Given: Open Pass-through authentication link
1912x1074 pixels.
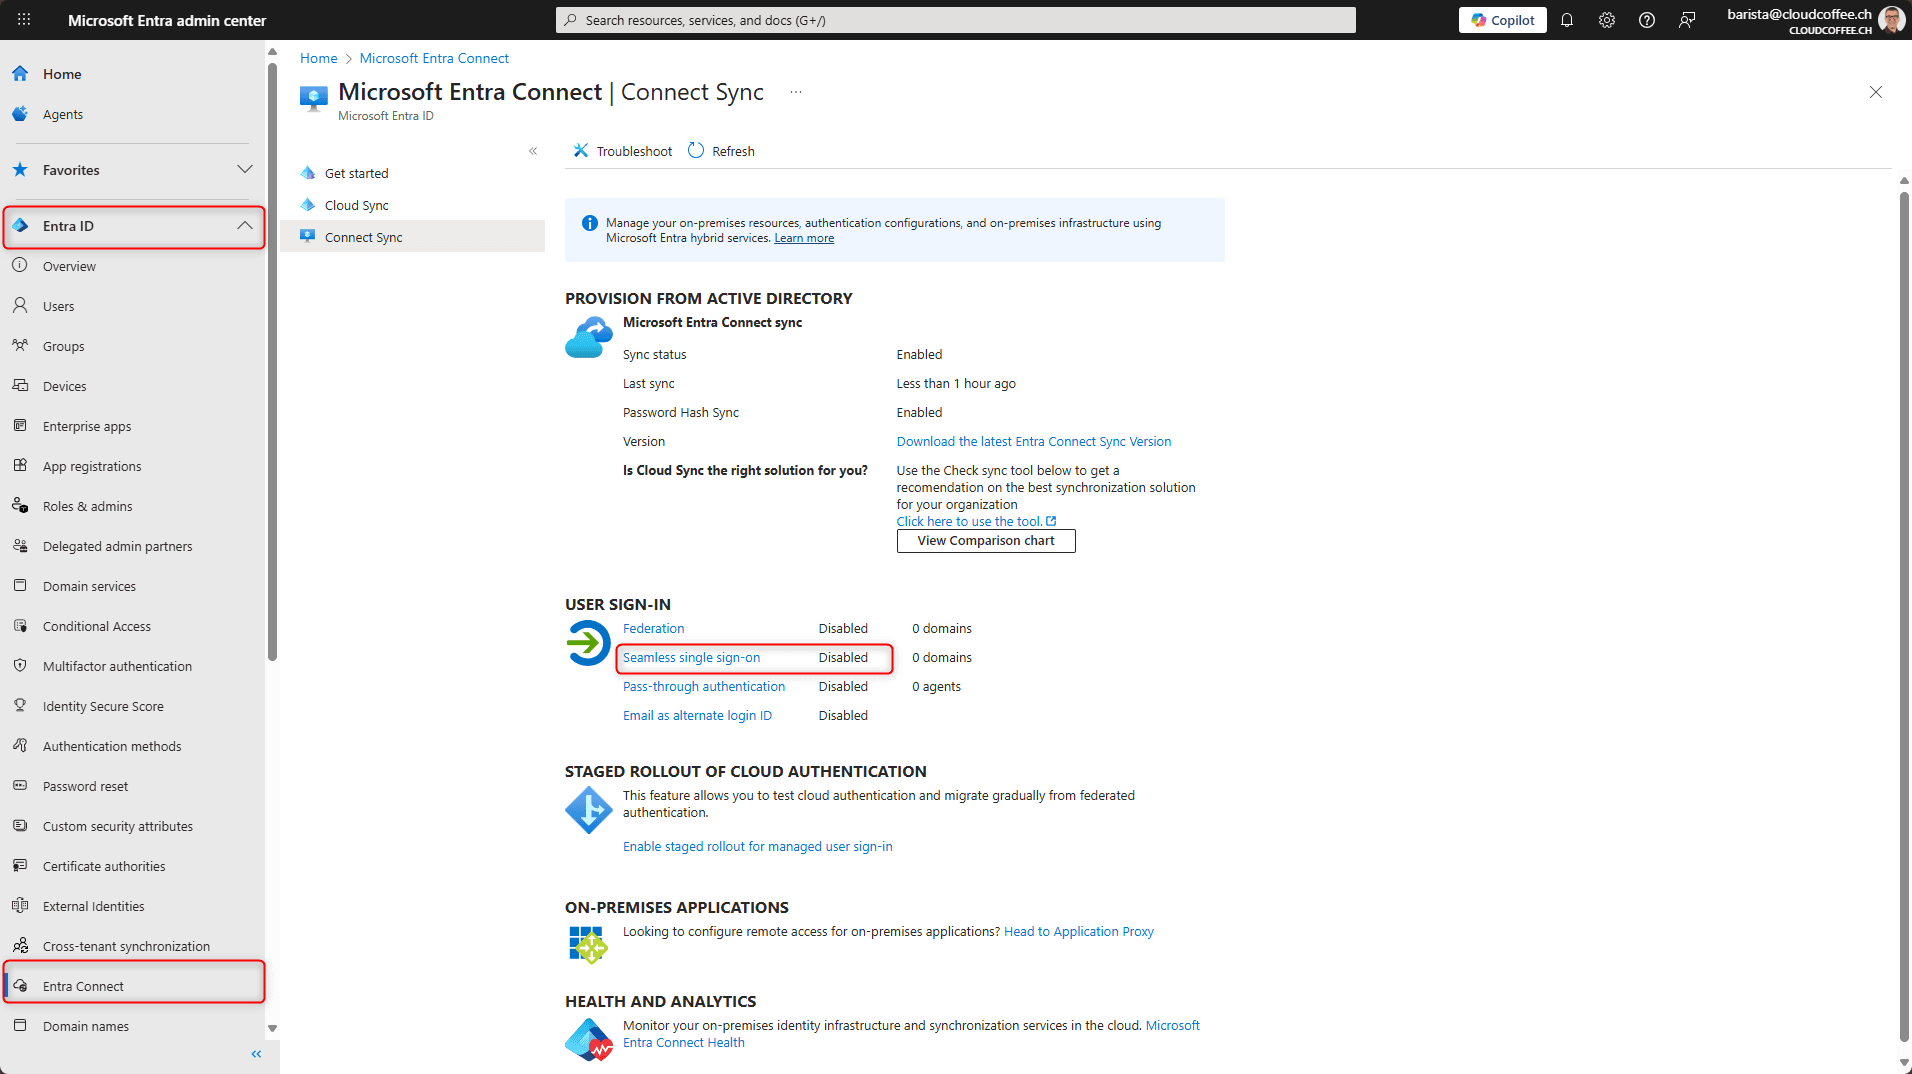Looking at the screenshot, I should click(703, 686).
